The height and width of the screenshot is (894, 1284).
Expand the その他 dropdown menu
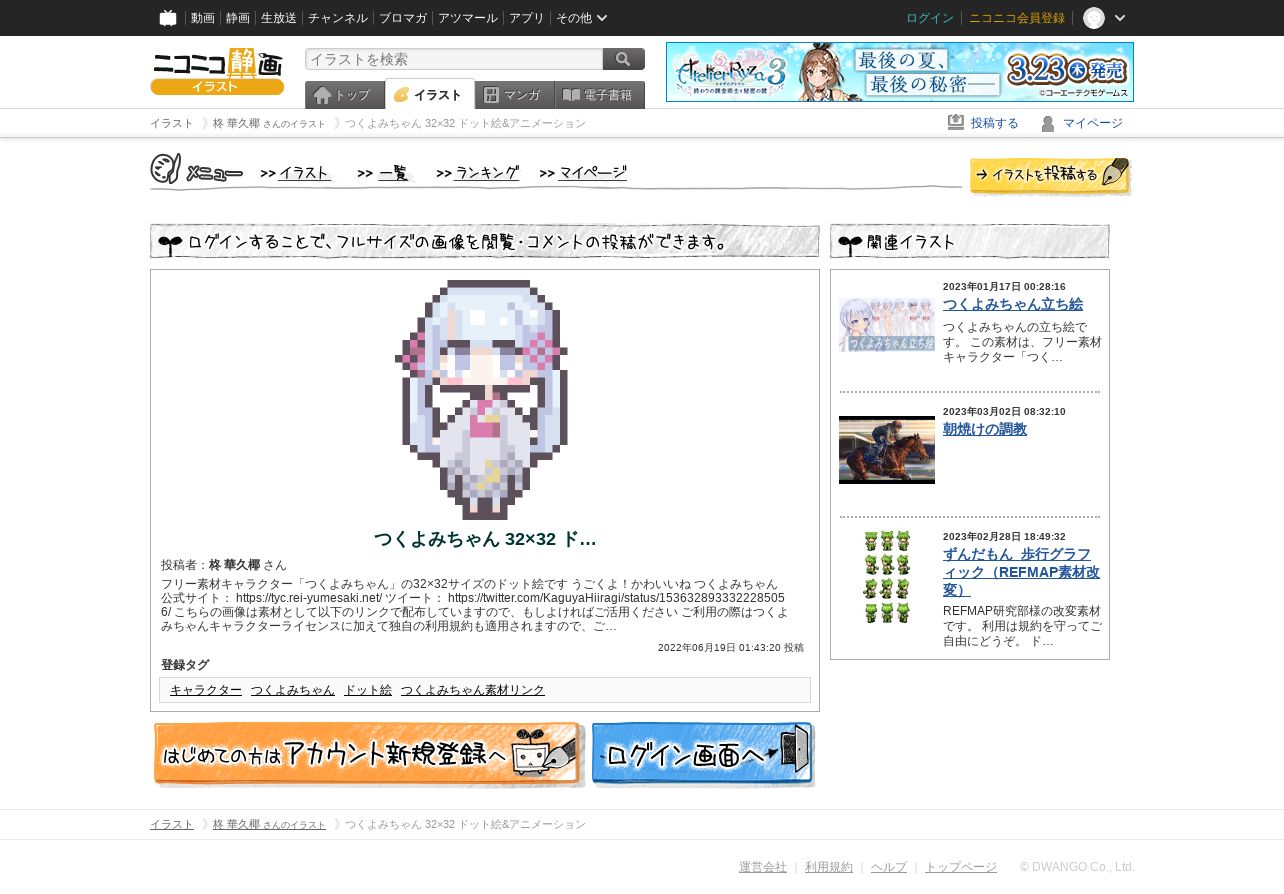(582, 18)
